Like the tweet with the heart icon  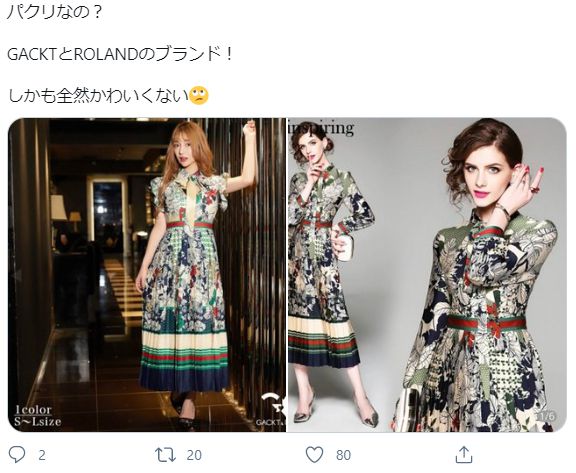(x=314, y=455)
